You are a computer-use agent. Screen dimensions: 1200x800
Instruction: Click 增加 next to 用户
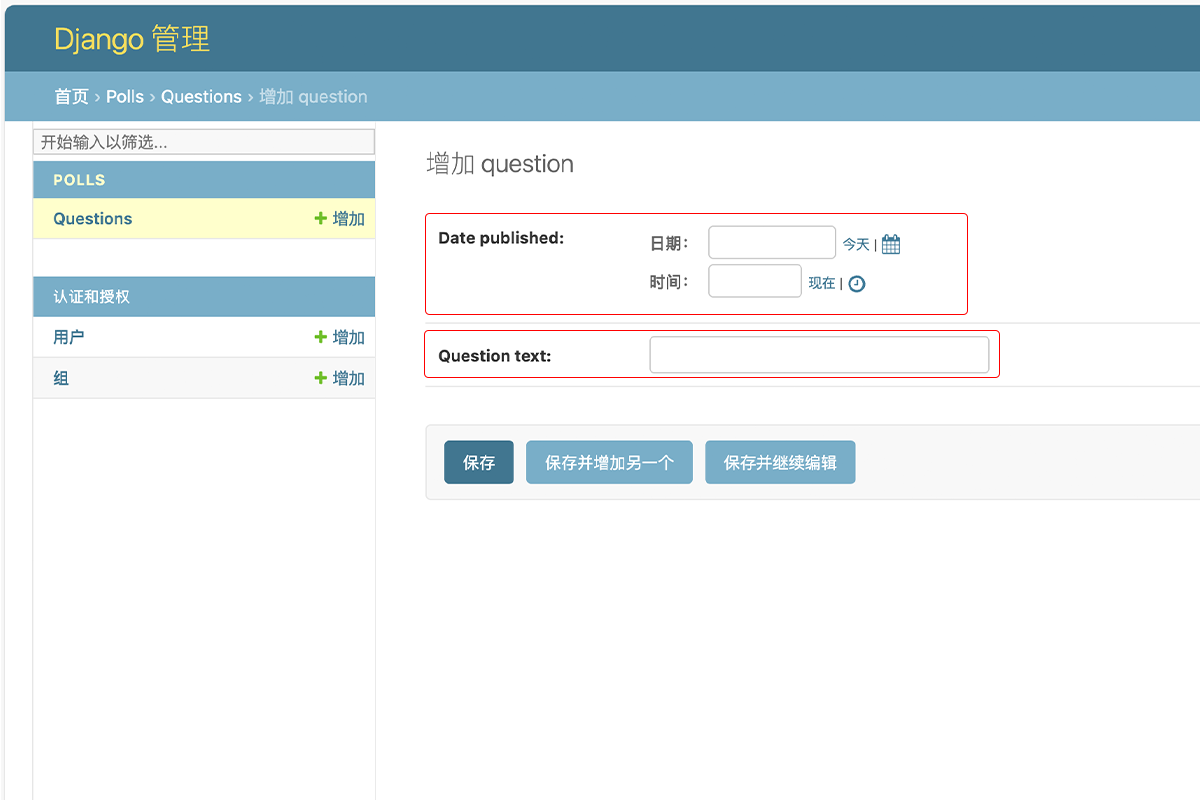click(x=340, y=337)
